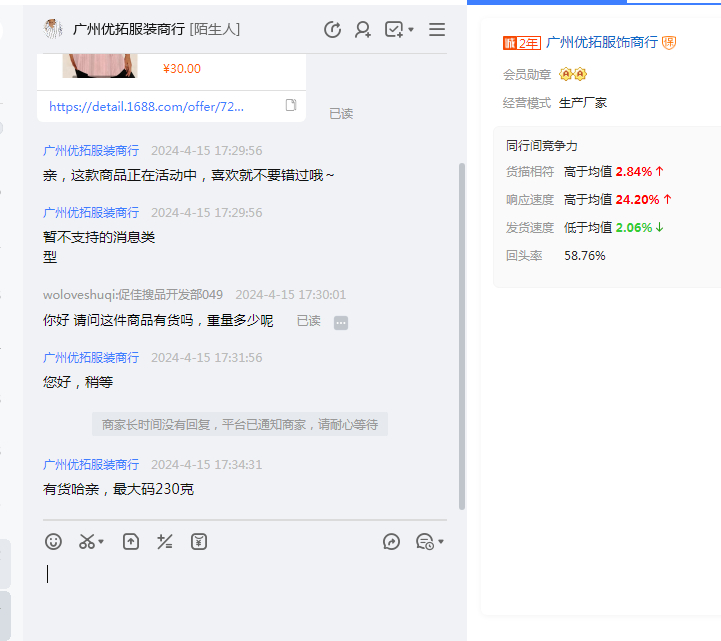Click the shop avatar in chat header
The width and height of the screenshot is (721, 641).
(53, 29)
